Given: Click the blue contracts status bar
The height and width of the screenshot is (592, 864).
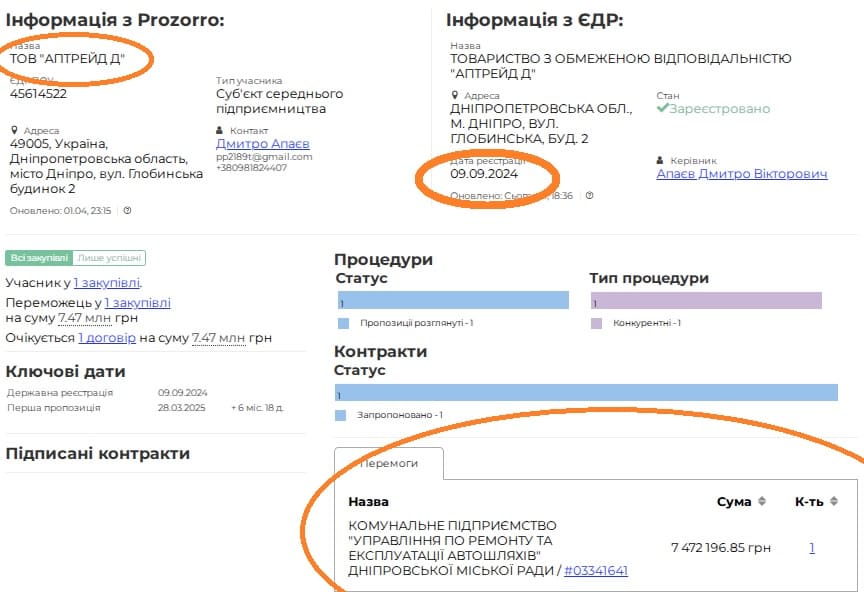Looking at the screenshot, I should coord(586,393).
